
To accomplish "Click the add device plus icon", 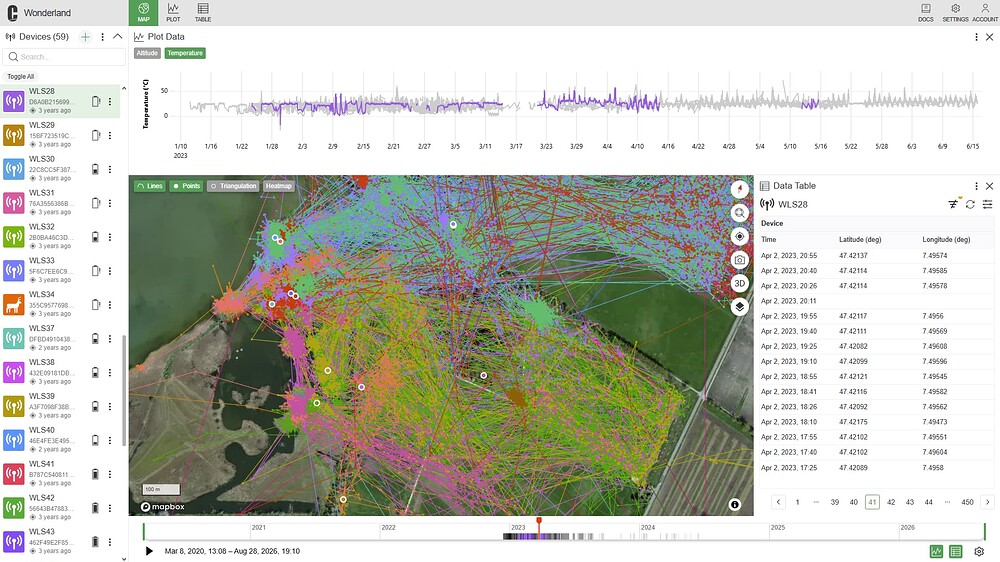I will pyautogui.click(x=85, y=37).
